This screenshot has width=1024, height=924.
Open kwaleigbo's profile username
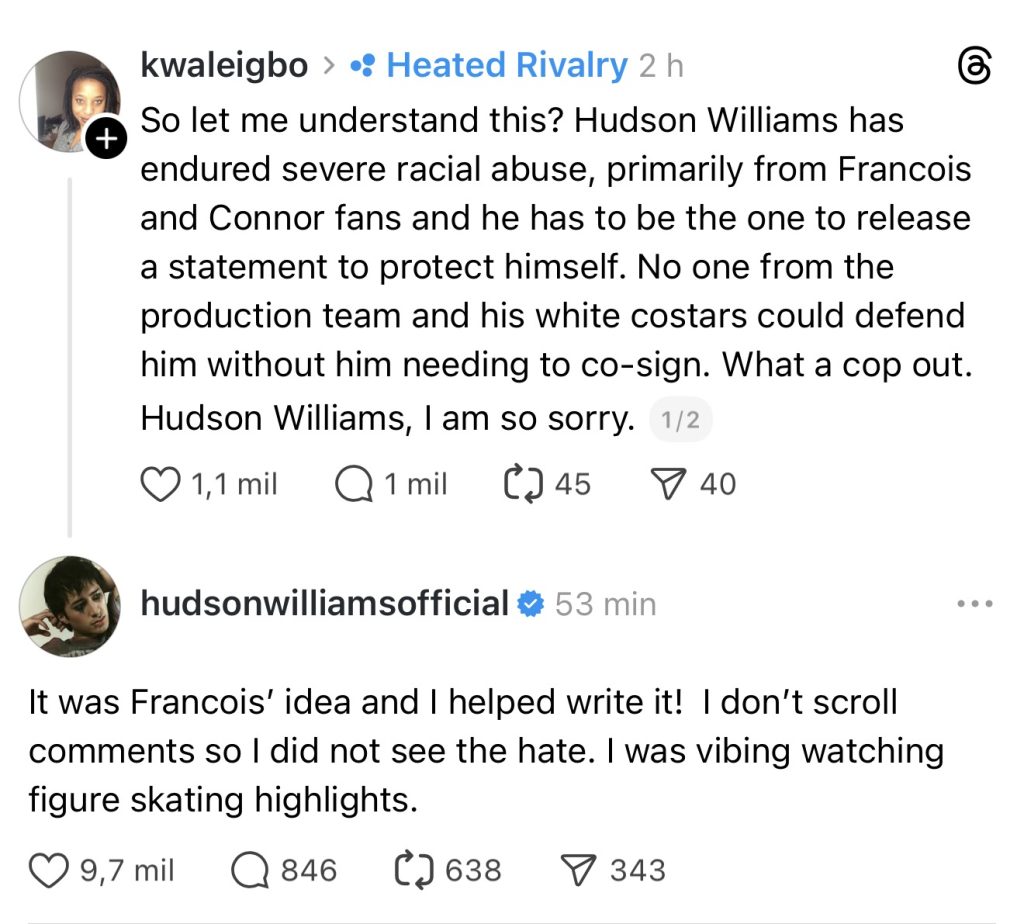click(225, 67)
